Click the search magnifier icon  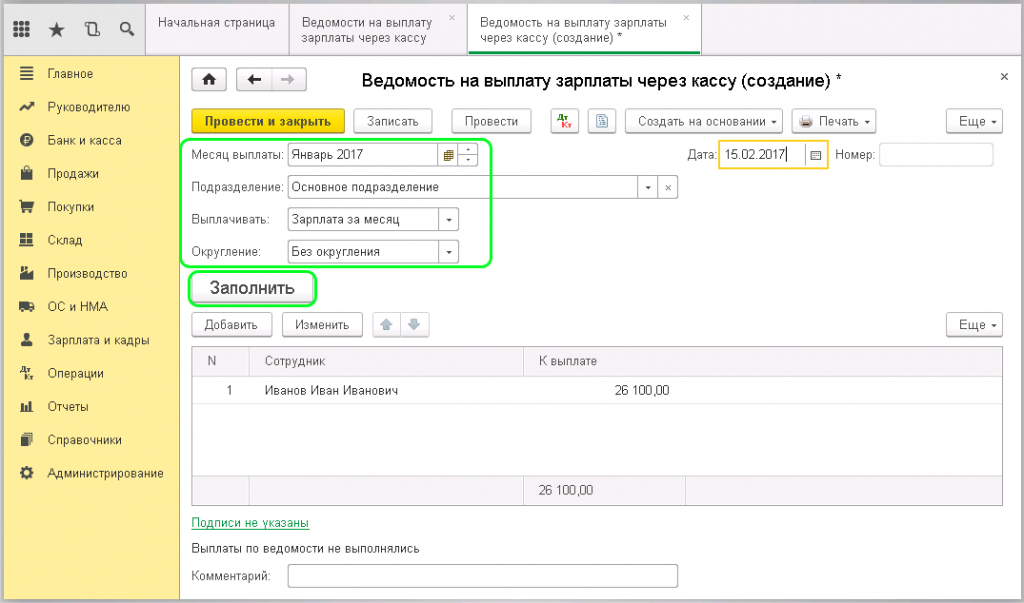pyautogui.click(x=127, y=29)
